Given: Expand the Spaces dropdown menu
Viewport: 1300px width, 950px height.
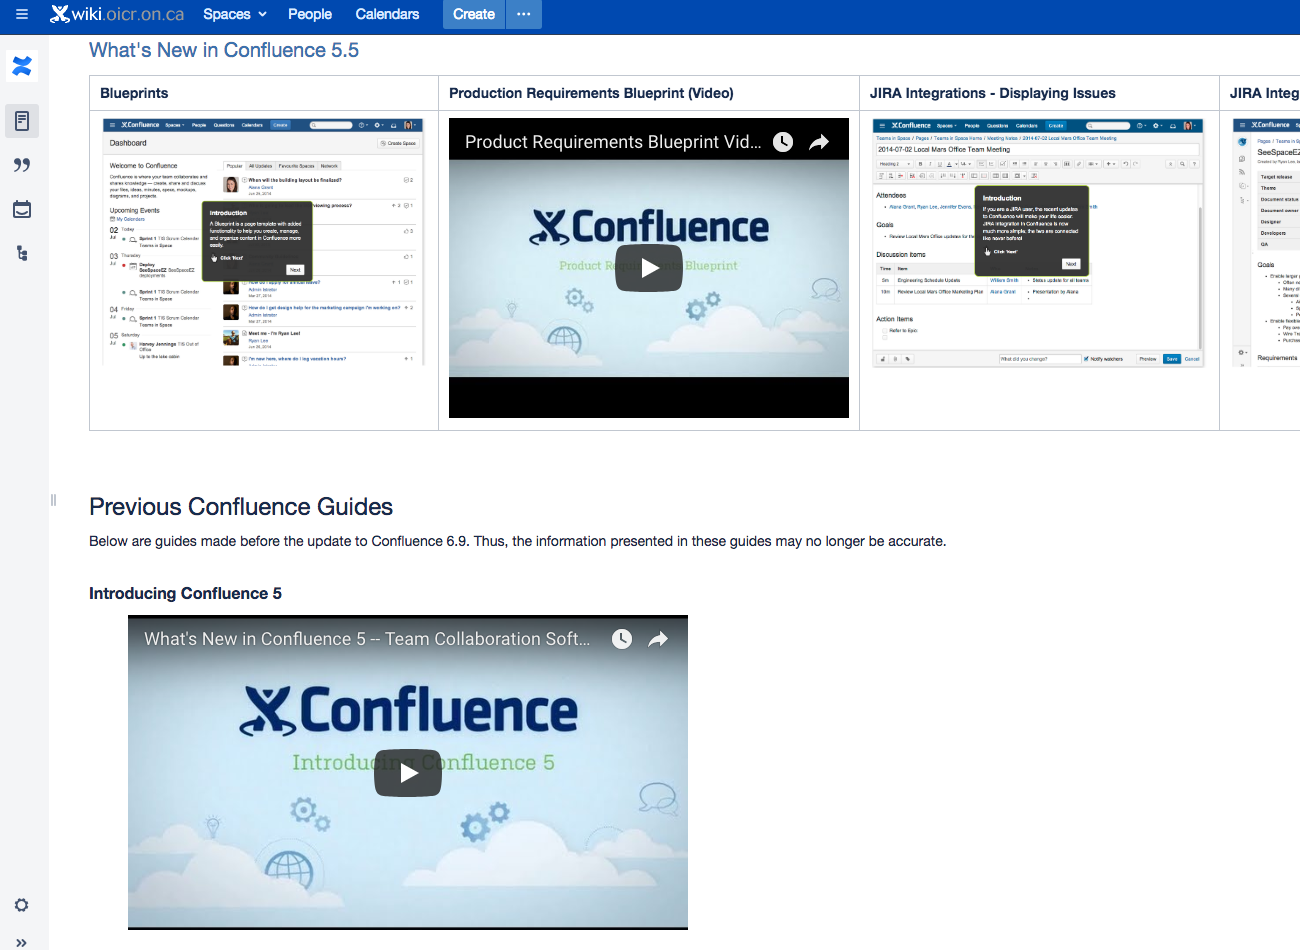Looking at the screenshot, I should click(234, 14).
